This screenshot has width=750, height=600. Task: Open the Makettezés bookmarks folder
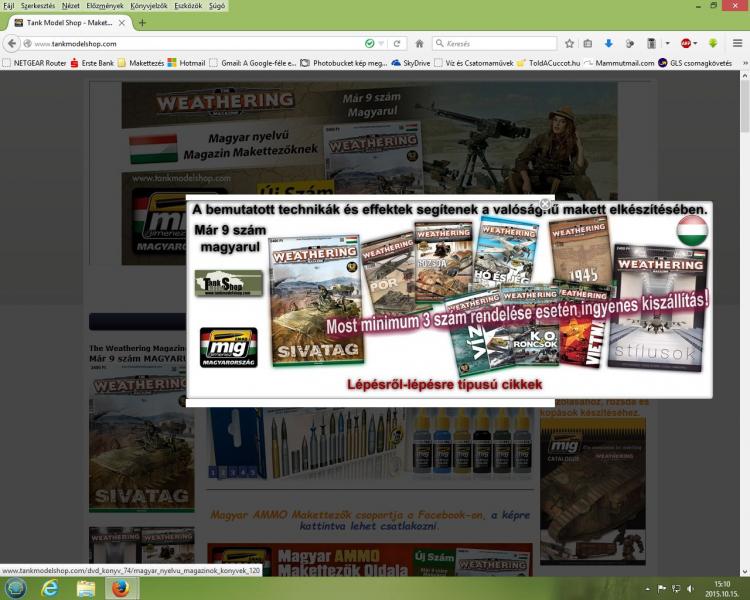pos(141,63)
